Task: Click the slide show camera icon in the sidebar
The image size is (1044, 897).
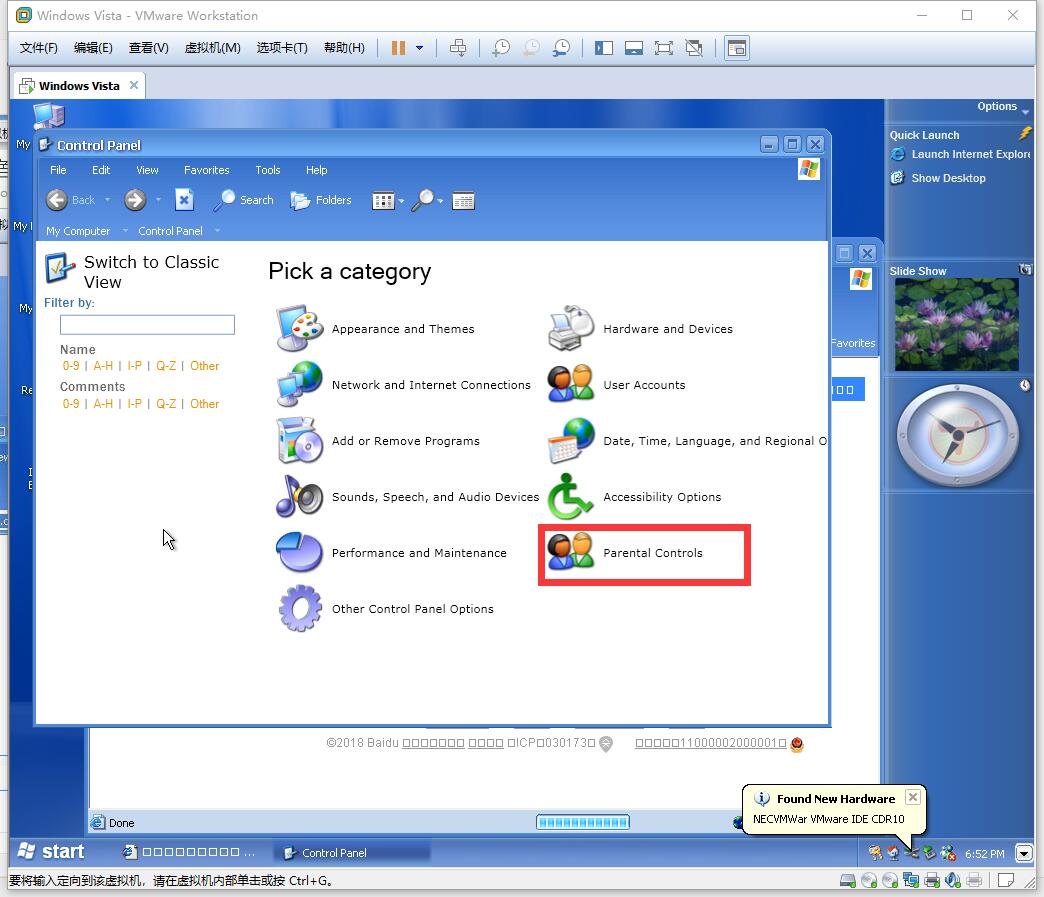Action: [1025, 270]
